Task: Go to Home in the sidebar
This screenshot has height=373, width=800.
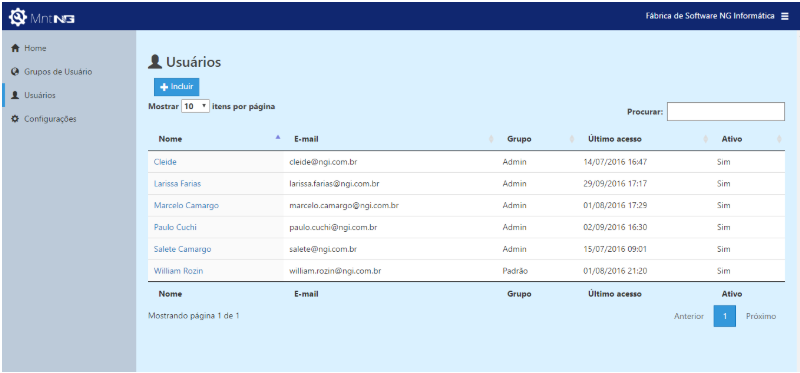Action: (35, 48)
